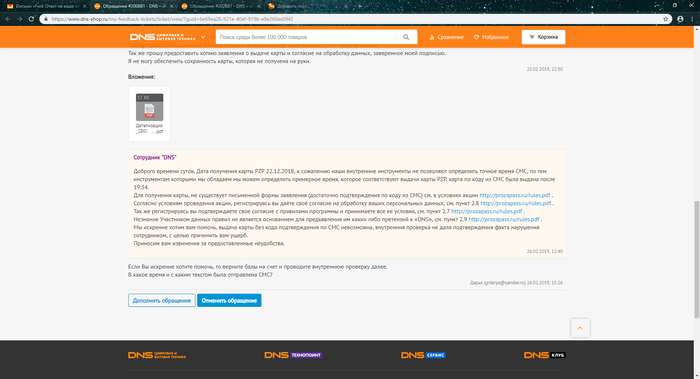Open new browser tab with plus icon

(360, 6)
